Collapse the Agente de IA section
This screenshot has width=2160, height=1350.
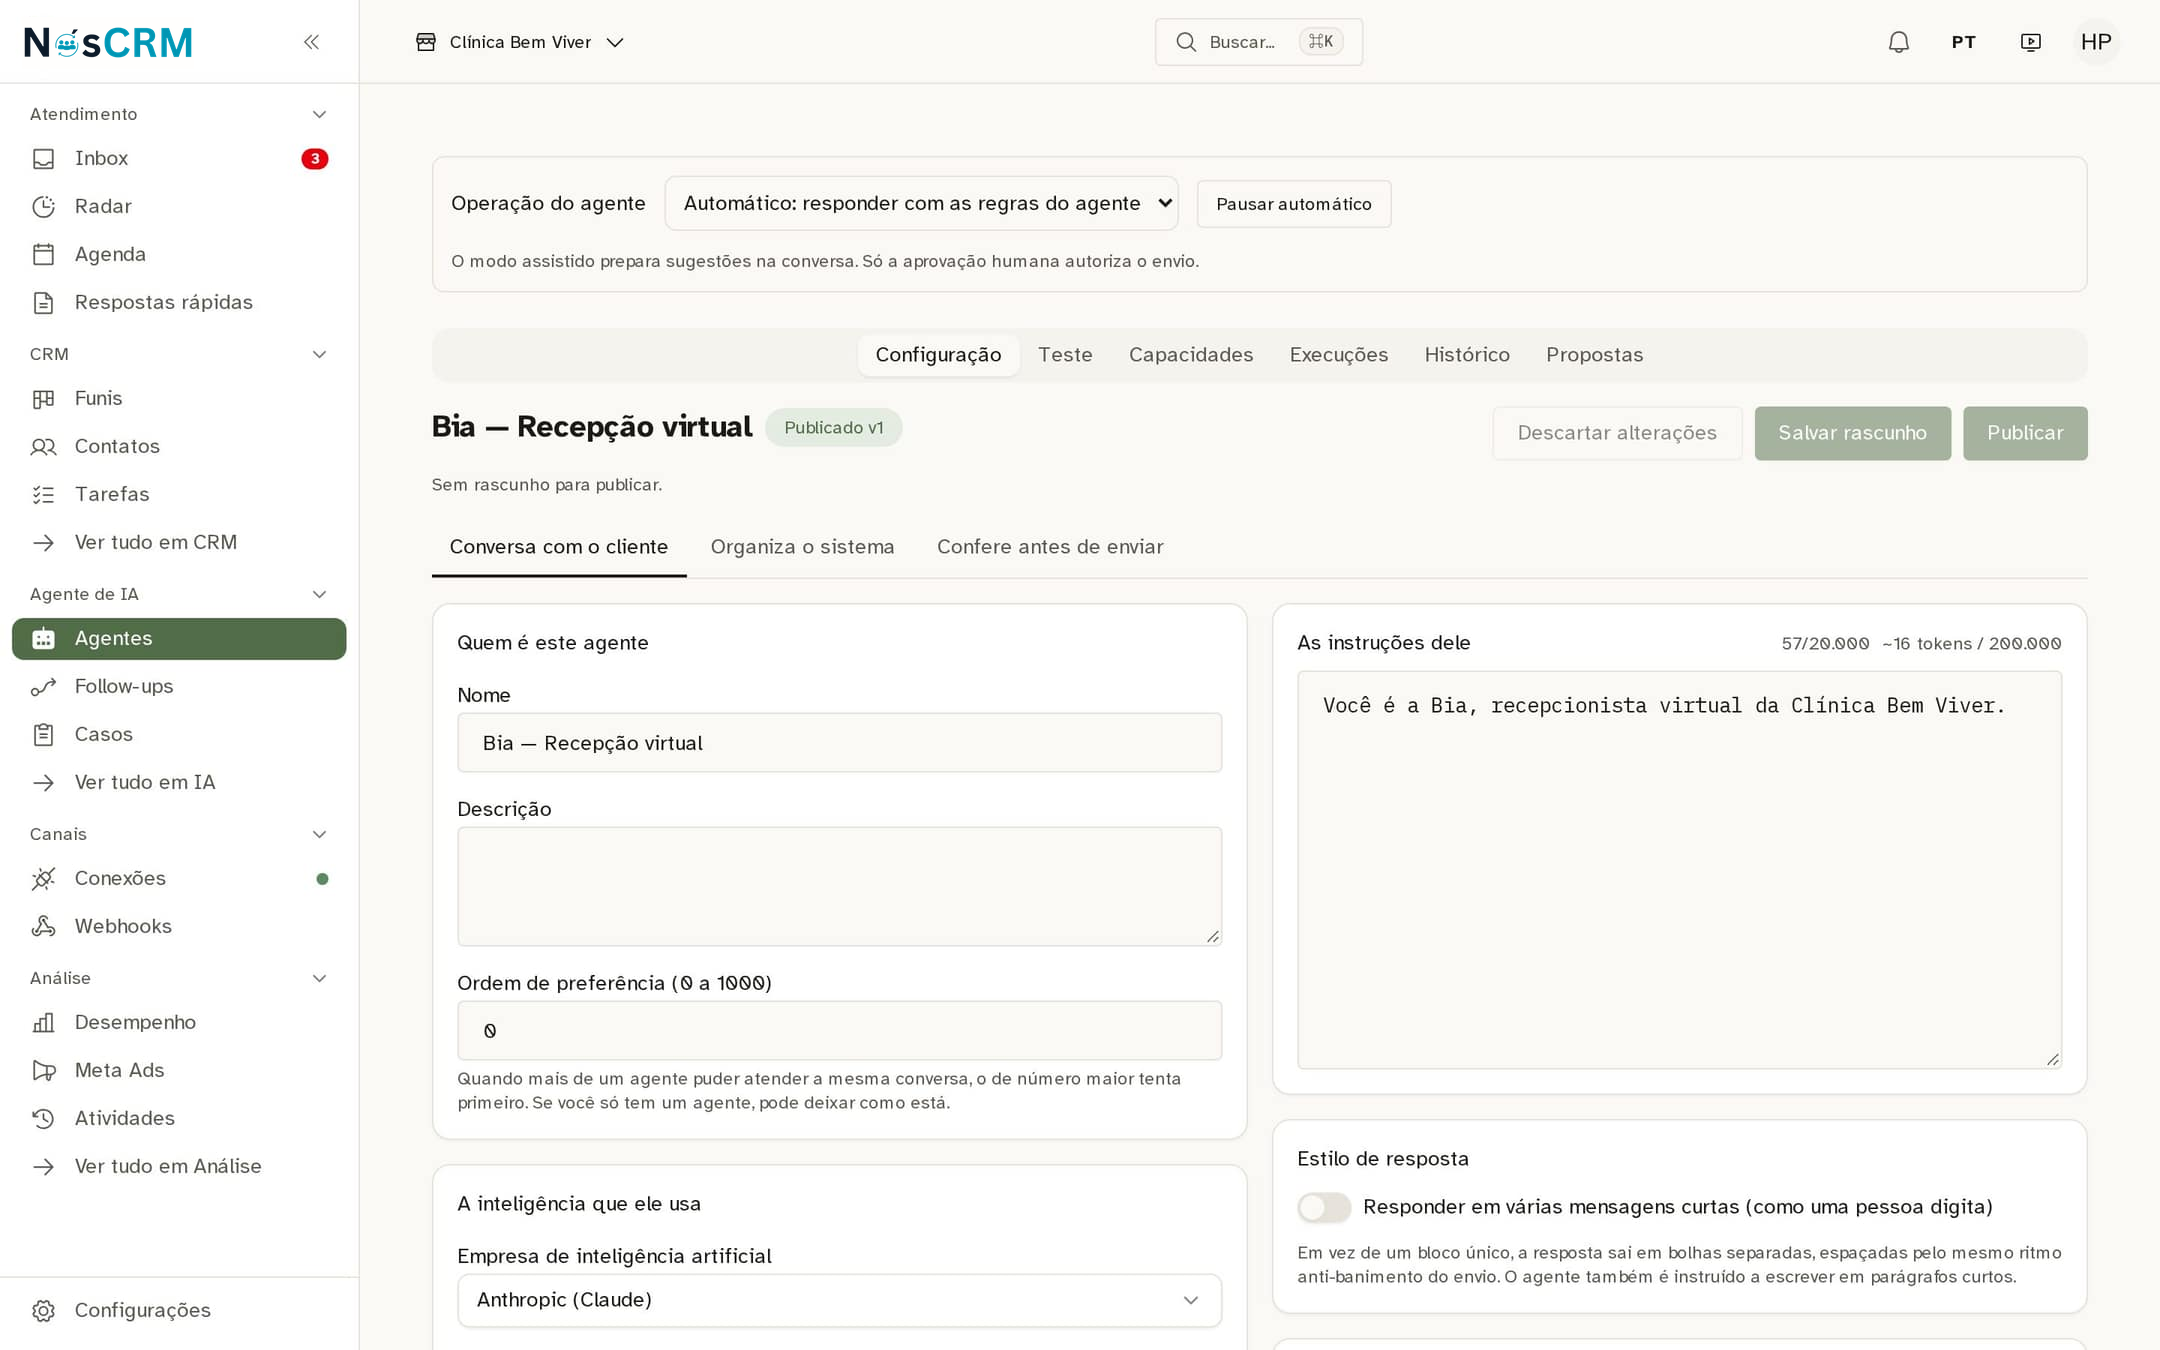[319, 594]
